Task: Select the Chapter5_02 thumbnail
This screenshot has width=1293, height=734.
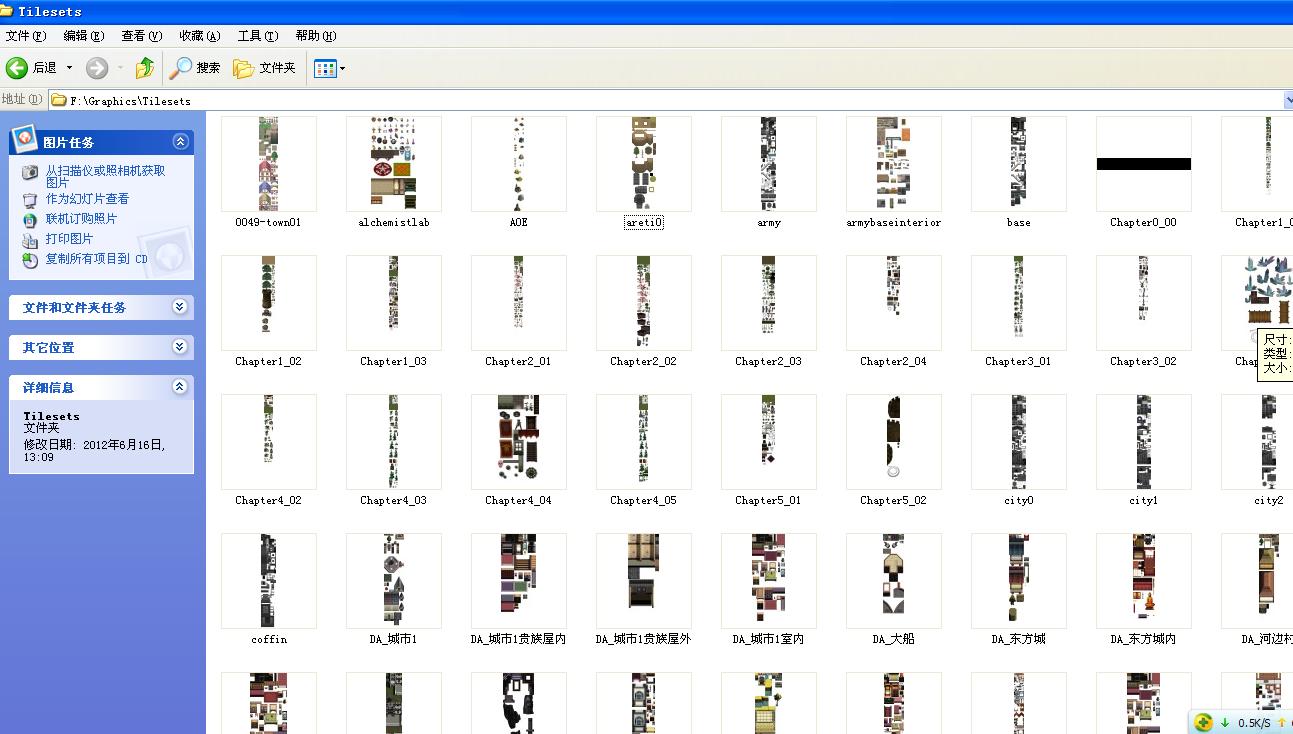Action: tap(894, 442)
